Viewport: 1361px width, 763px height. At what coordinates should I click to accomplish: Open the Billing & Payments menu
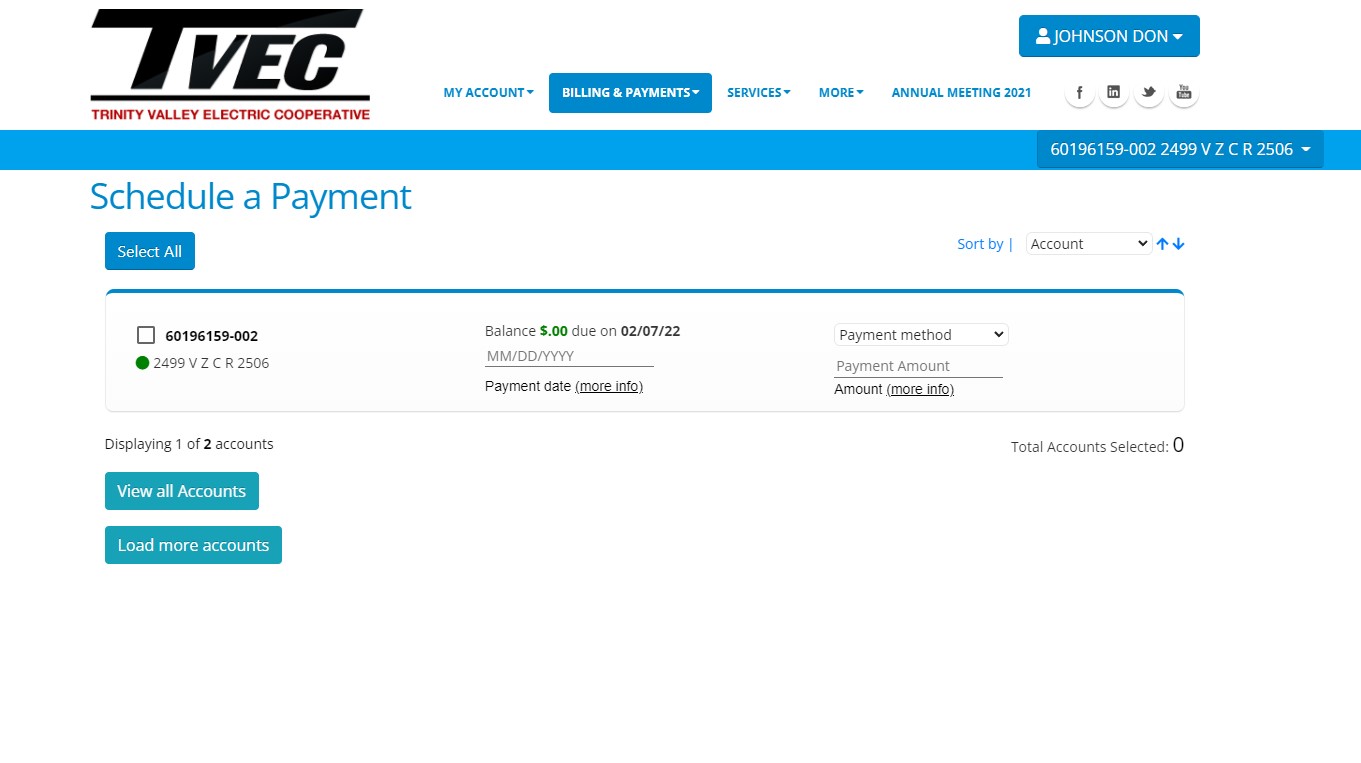pos(630,93)
